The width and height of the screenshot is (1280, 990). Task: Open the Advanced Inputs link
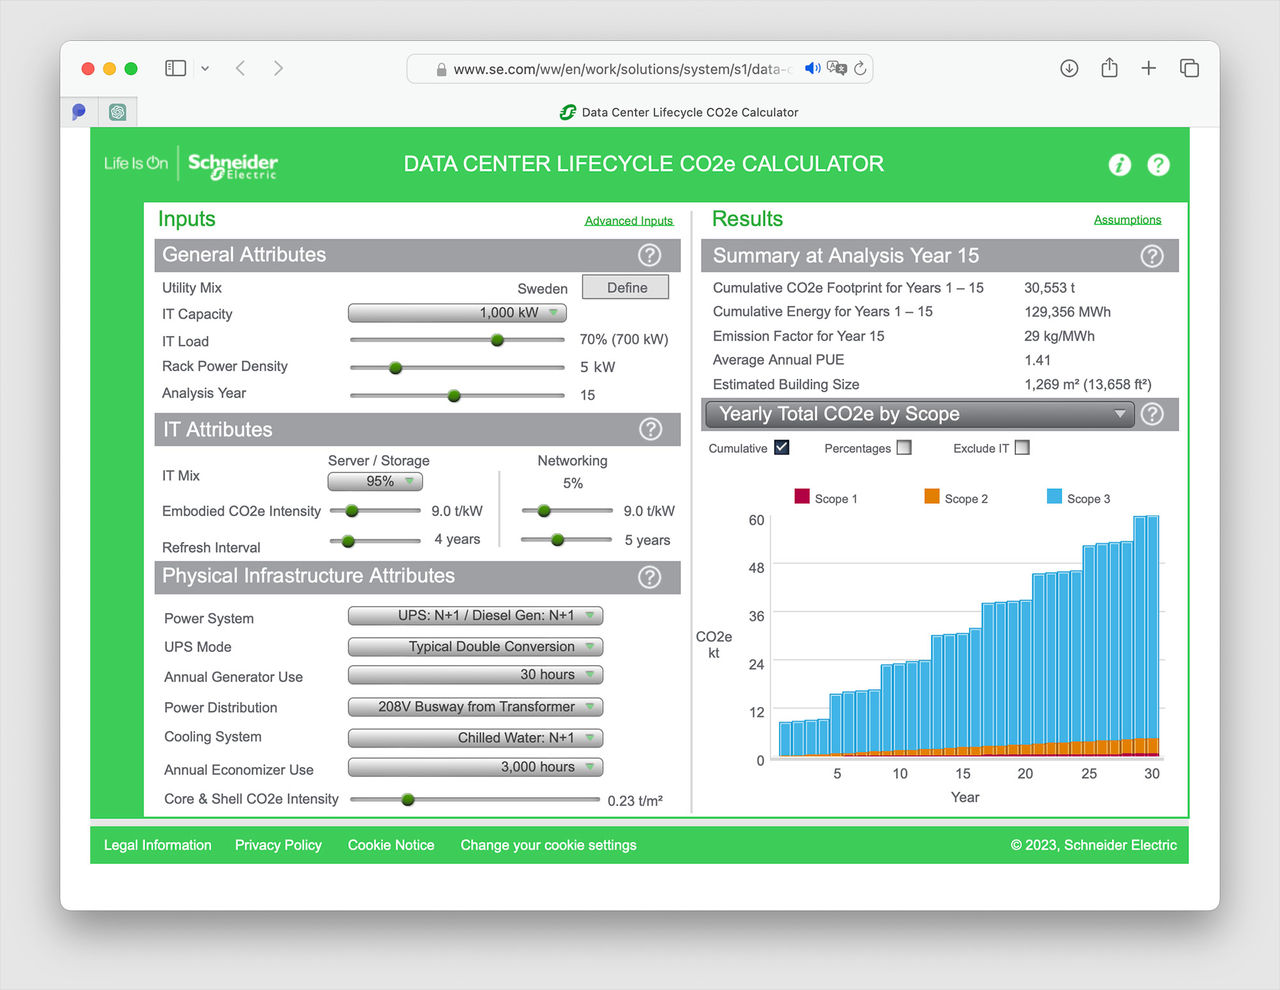click(x=628, y=221)
